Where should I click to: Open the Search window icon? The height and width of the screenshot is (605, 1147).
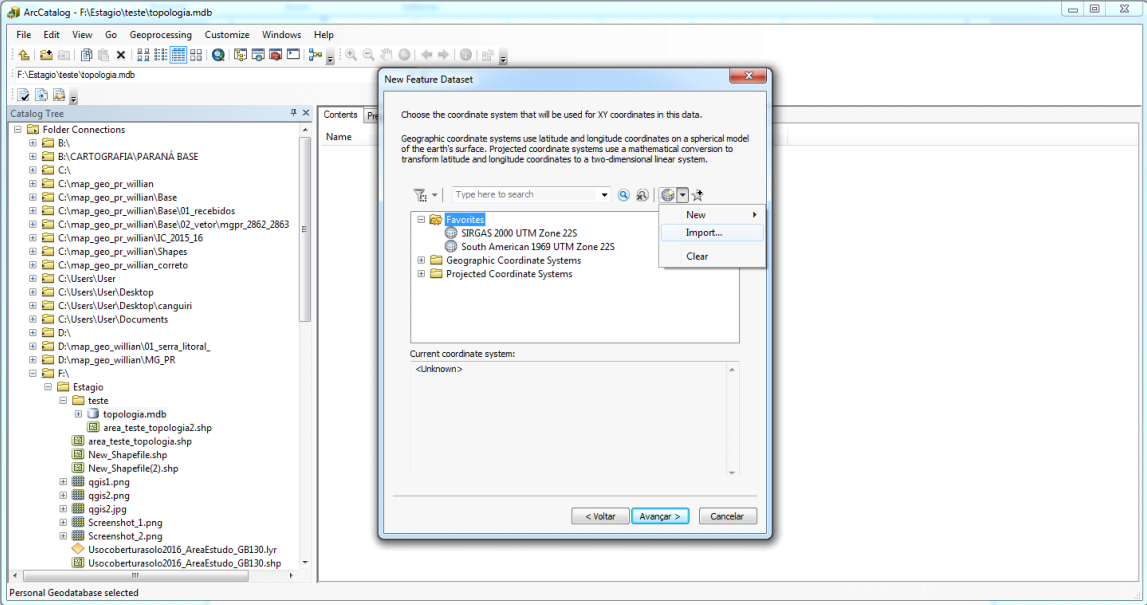(257, 55)
